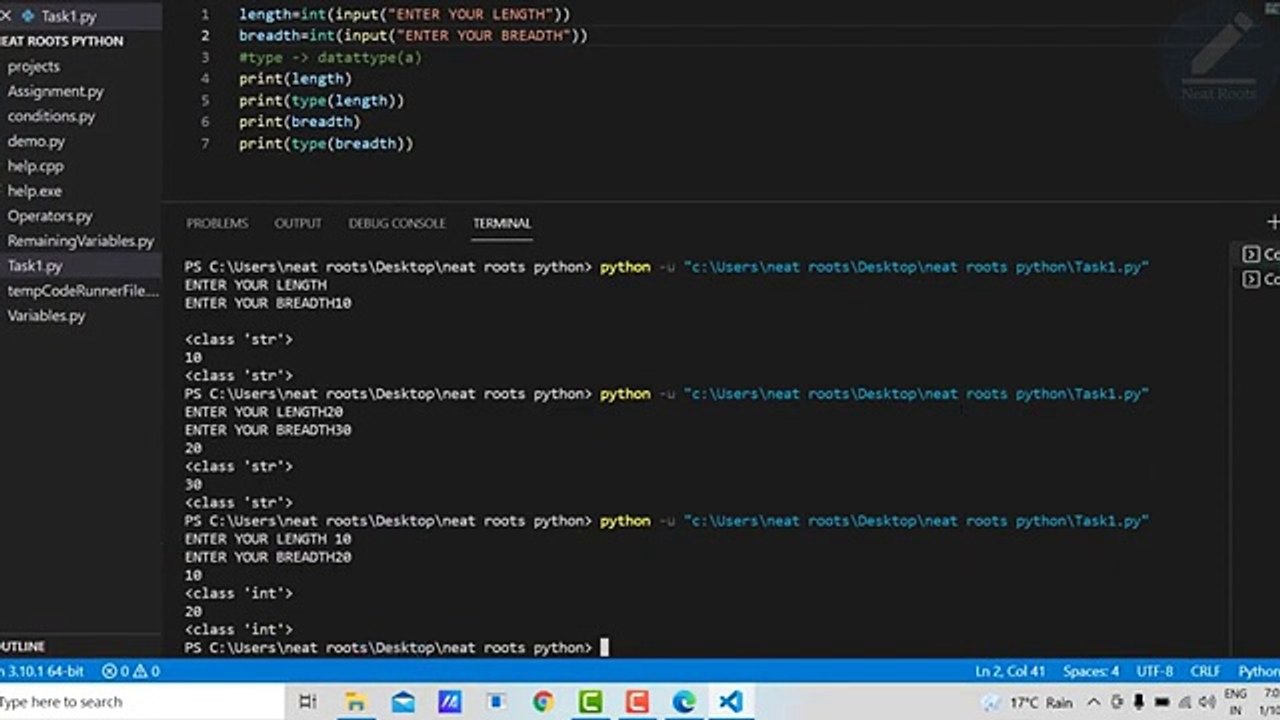Open the green C app on taskbar
This screenshot has width=1280, height=720.
[x=590, y=702]
